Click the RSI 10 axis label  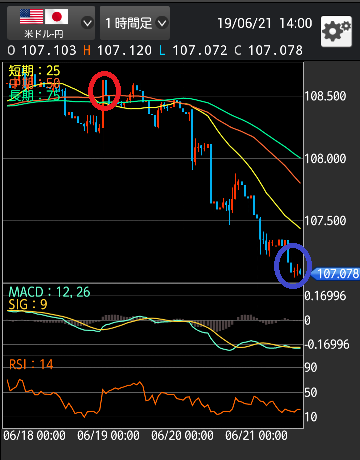point(311,417)
